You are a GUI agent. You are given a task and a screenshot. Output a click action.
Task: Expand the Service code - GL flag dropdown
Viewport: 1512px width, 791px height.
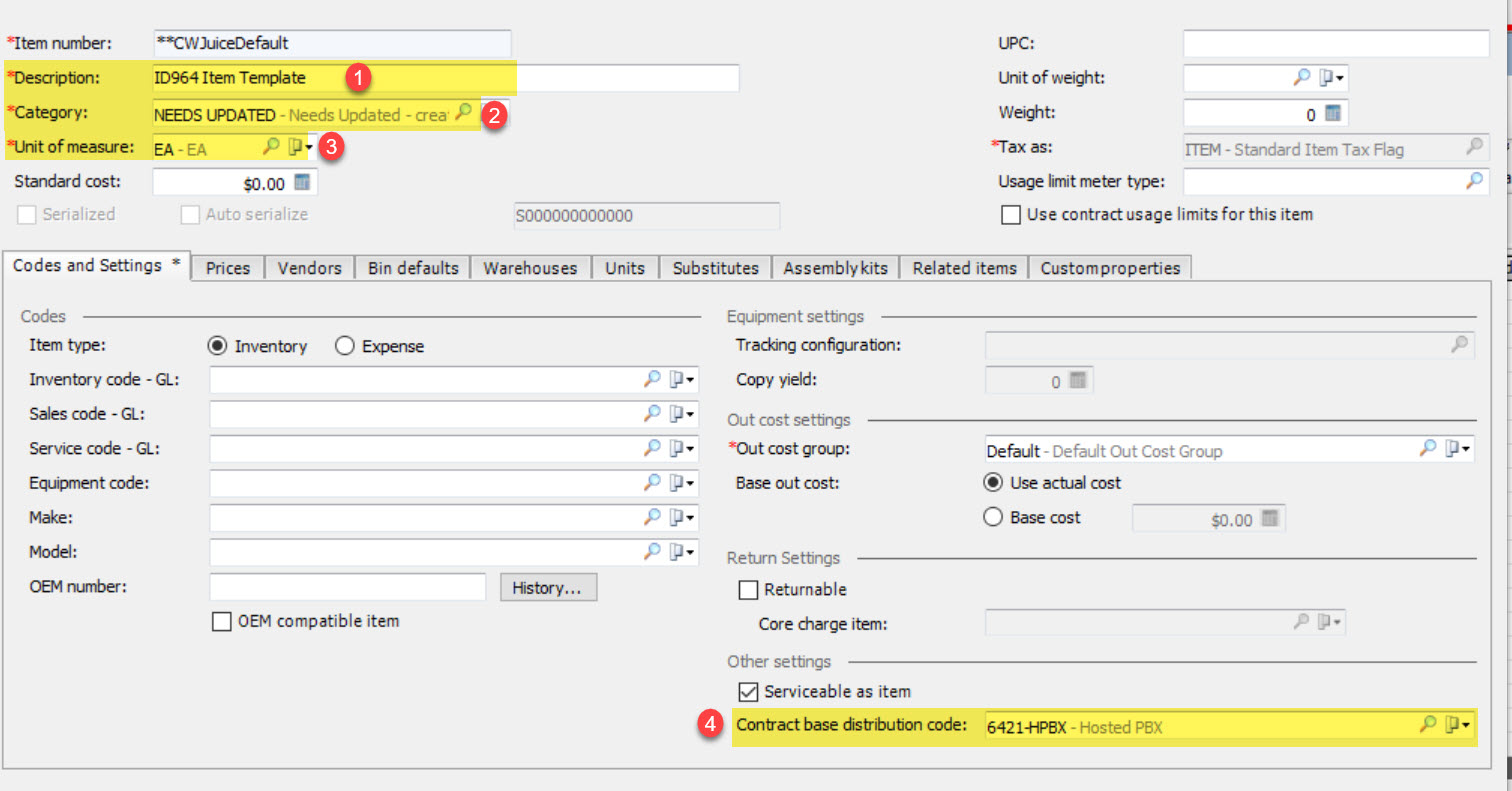(682, 448)
